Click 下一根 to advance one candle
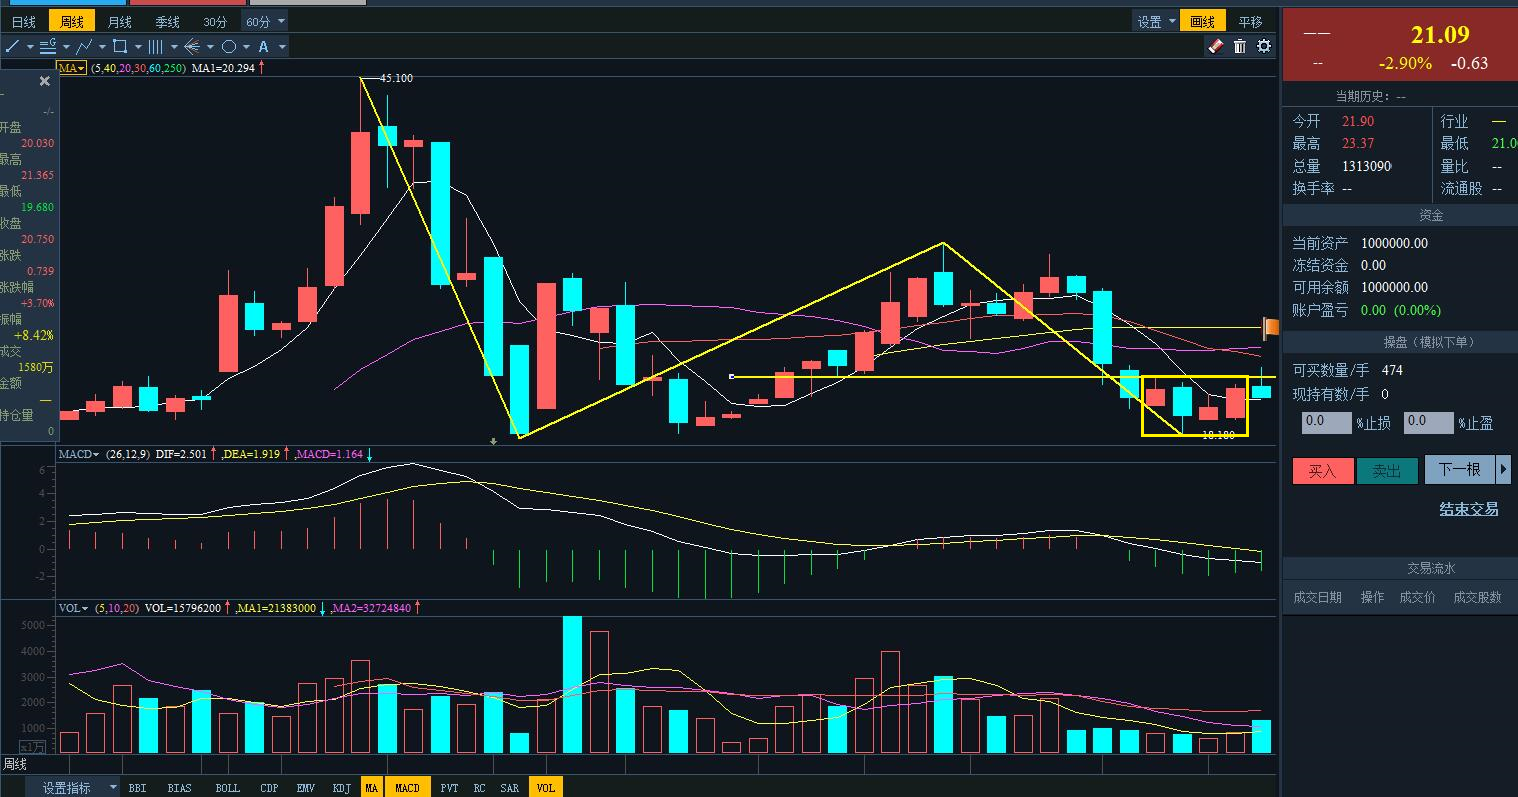Screen dimensions: 1518x797 click(1459, 469)
